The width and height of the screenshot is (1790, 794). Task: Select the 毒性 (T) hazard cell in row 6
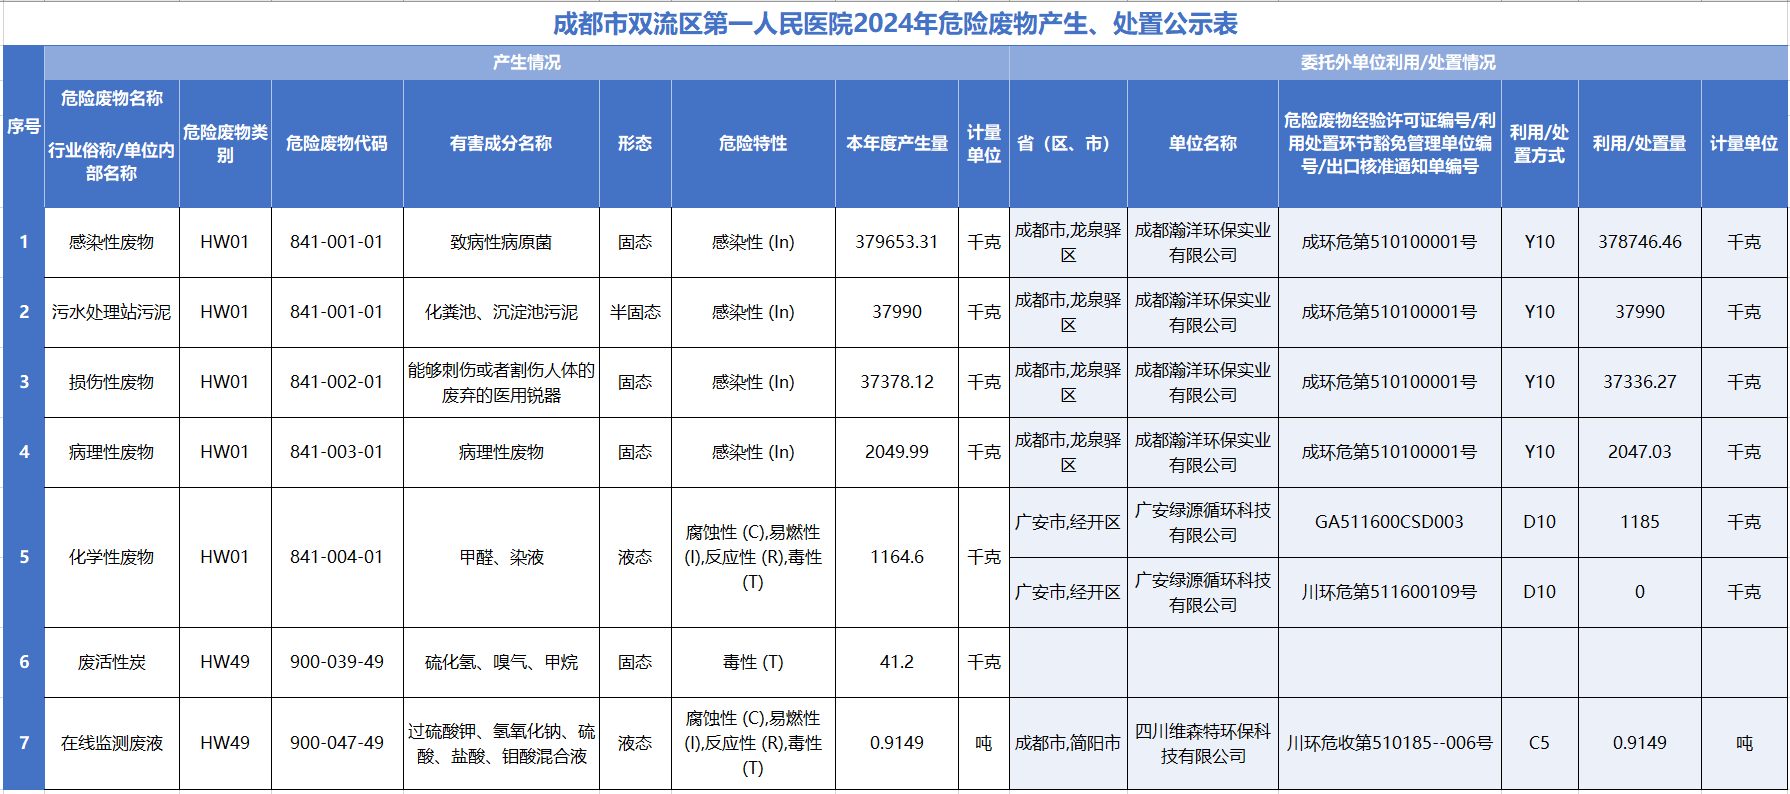(753, 662)
